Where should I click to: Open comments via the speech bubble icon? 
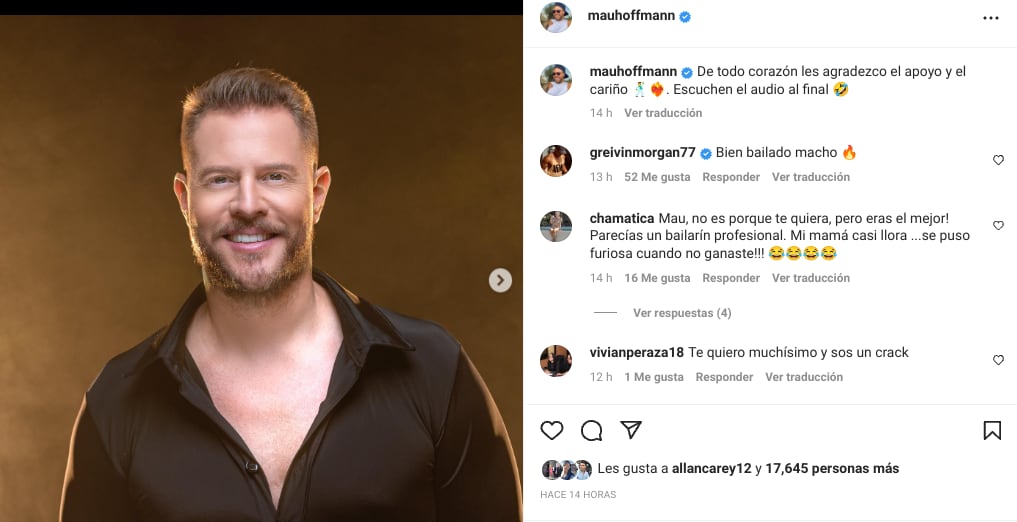(591, 430)
